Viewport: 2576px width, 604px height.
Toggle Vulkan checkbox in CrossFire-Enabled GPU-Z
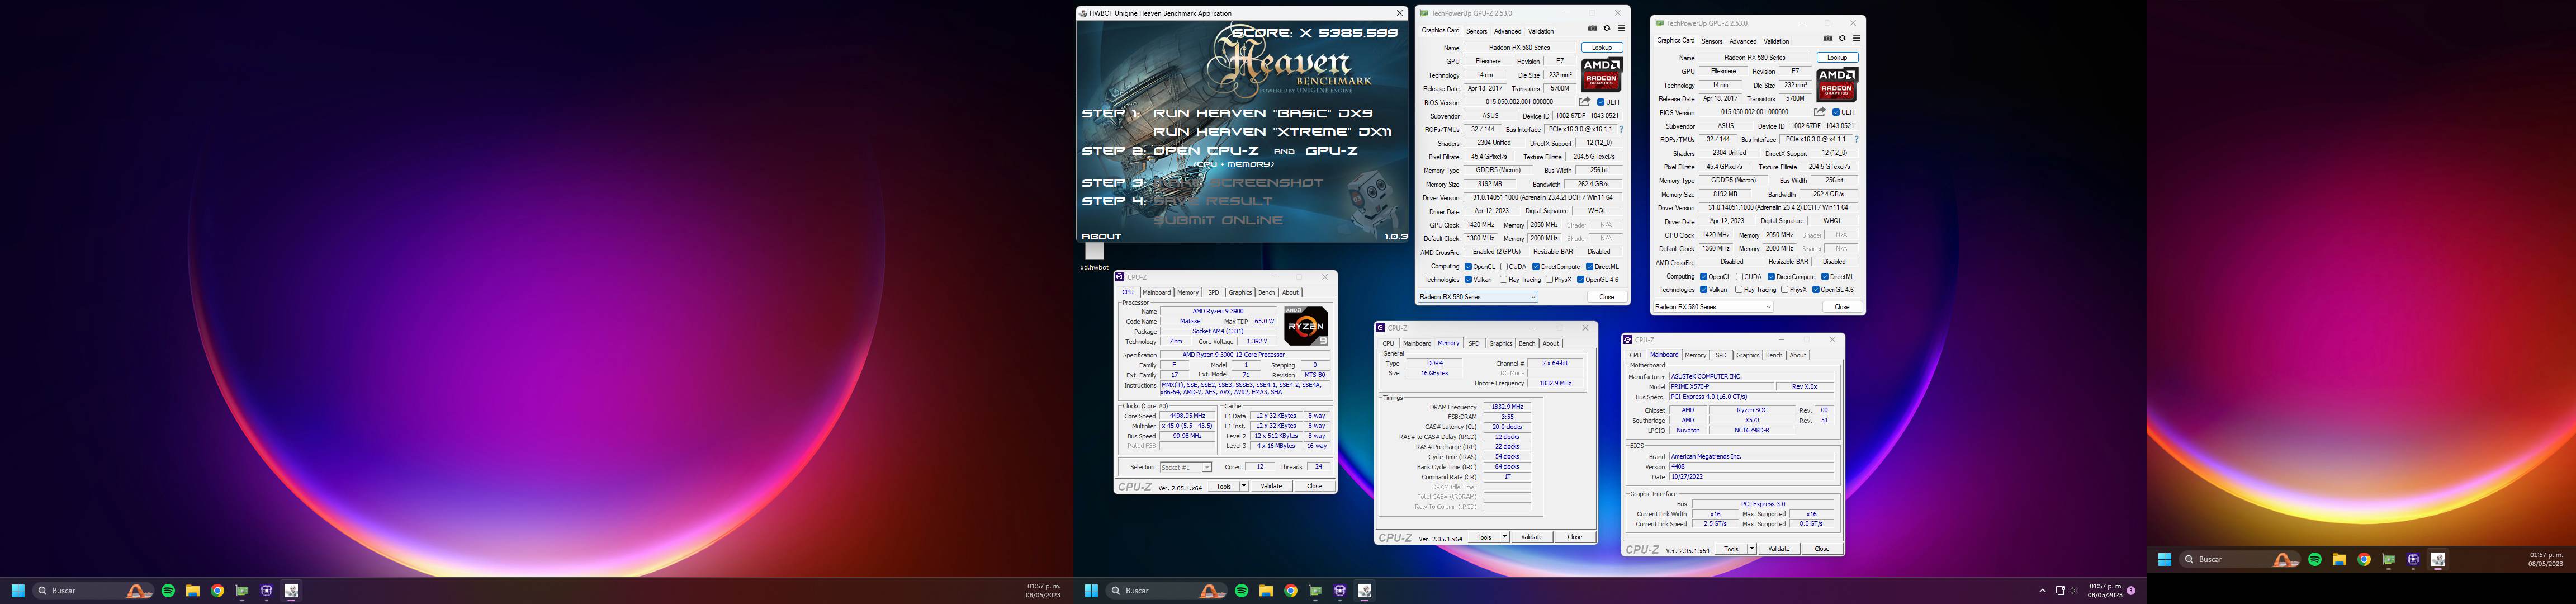(x=1468, y=280)
